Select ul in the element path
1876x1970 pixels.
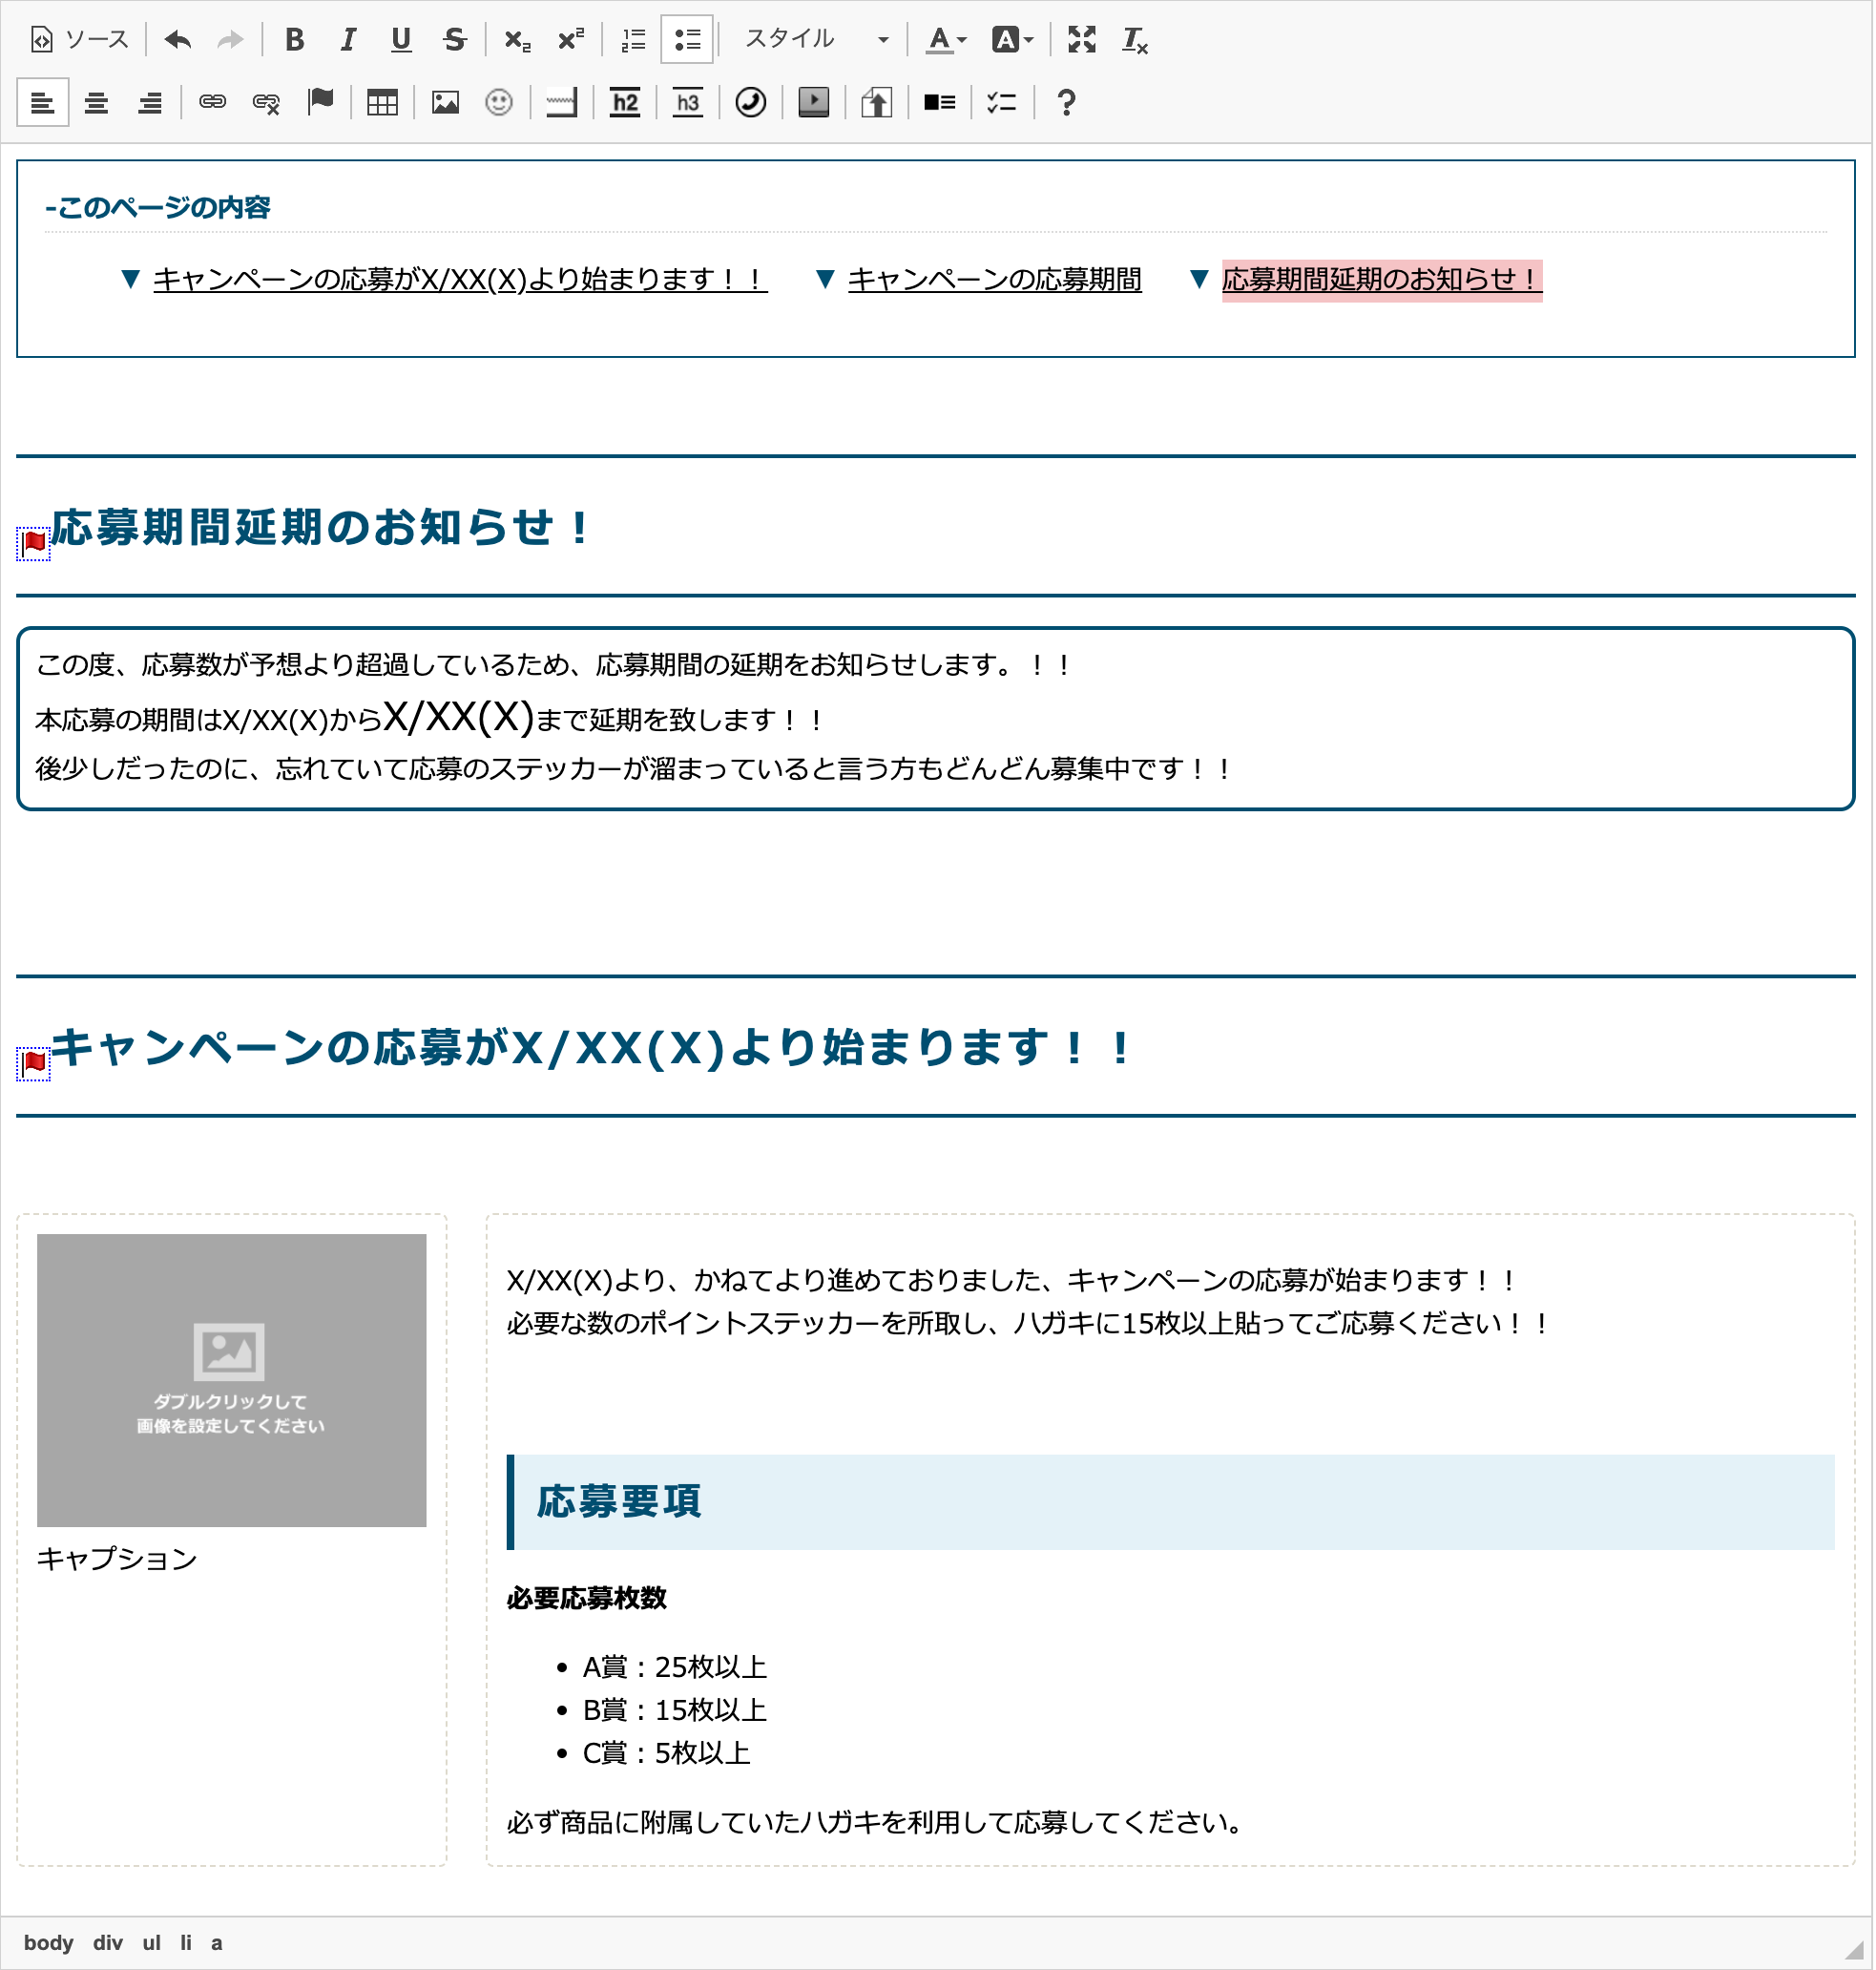coord(151,1942)
